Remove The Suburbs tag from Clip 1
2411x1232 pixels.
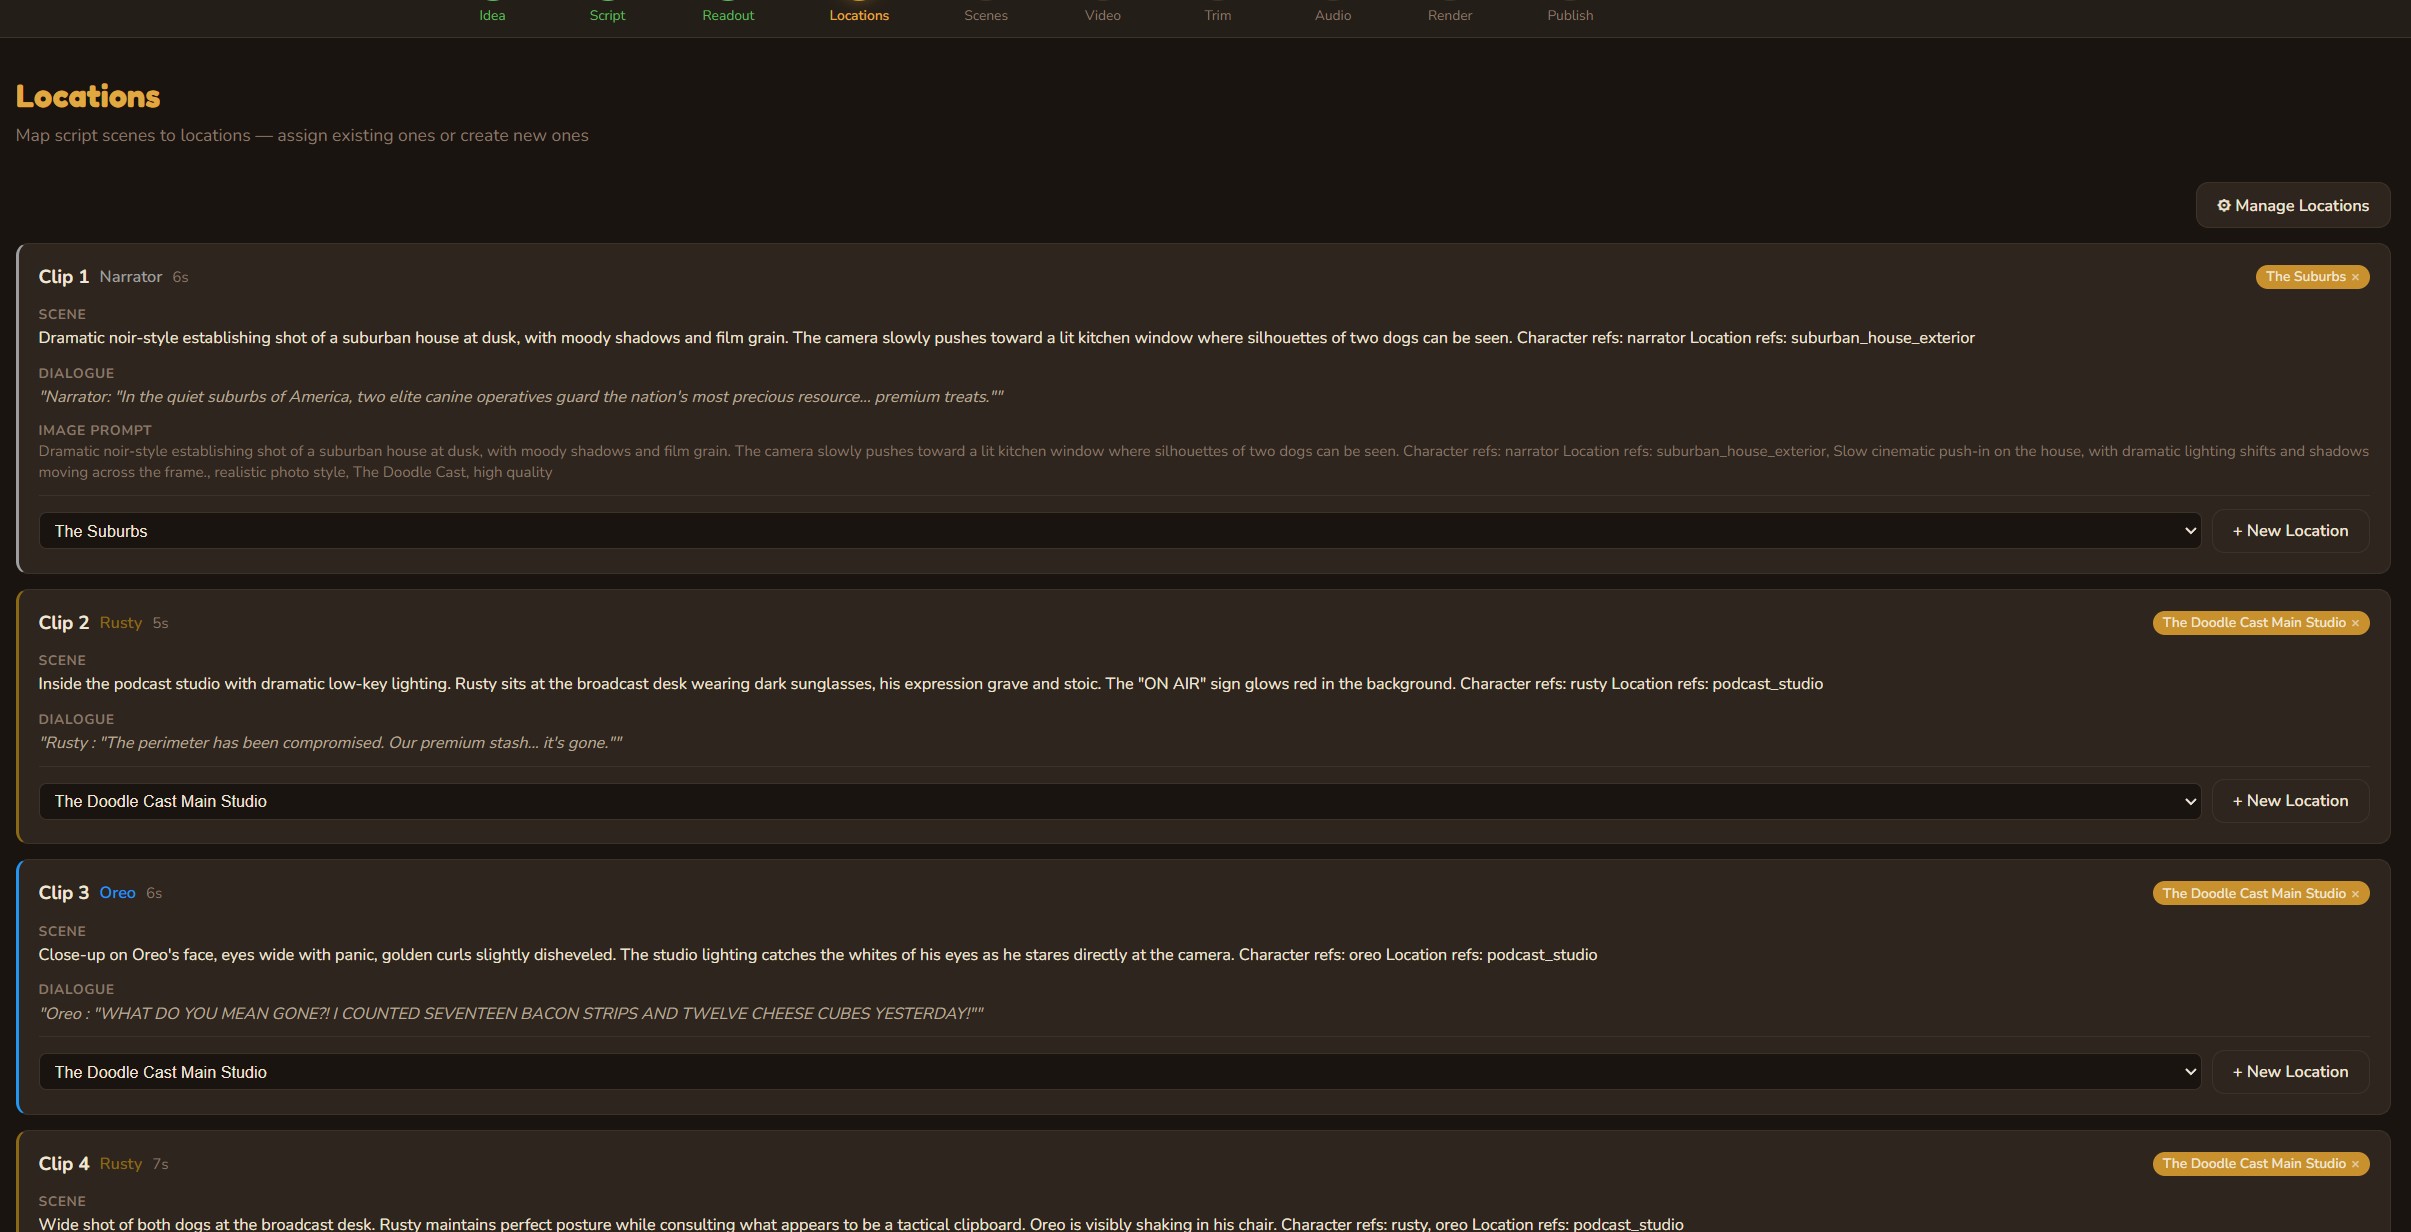(2355, 277)
